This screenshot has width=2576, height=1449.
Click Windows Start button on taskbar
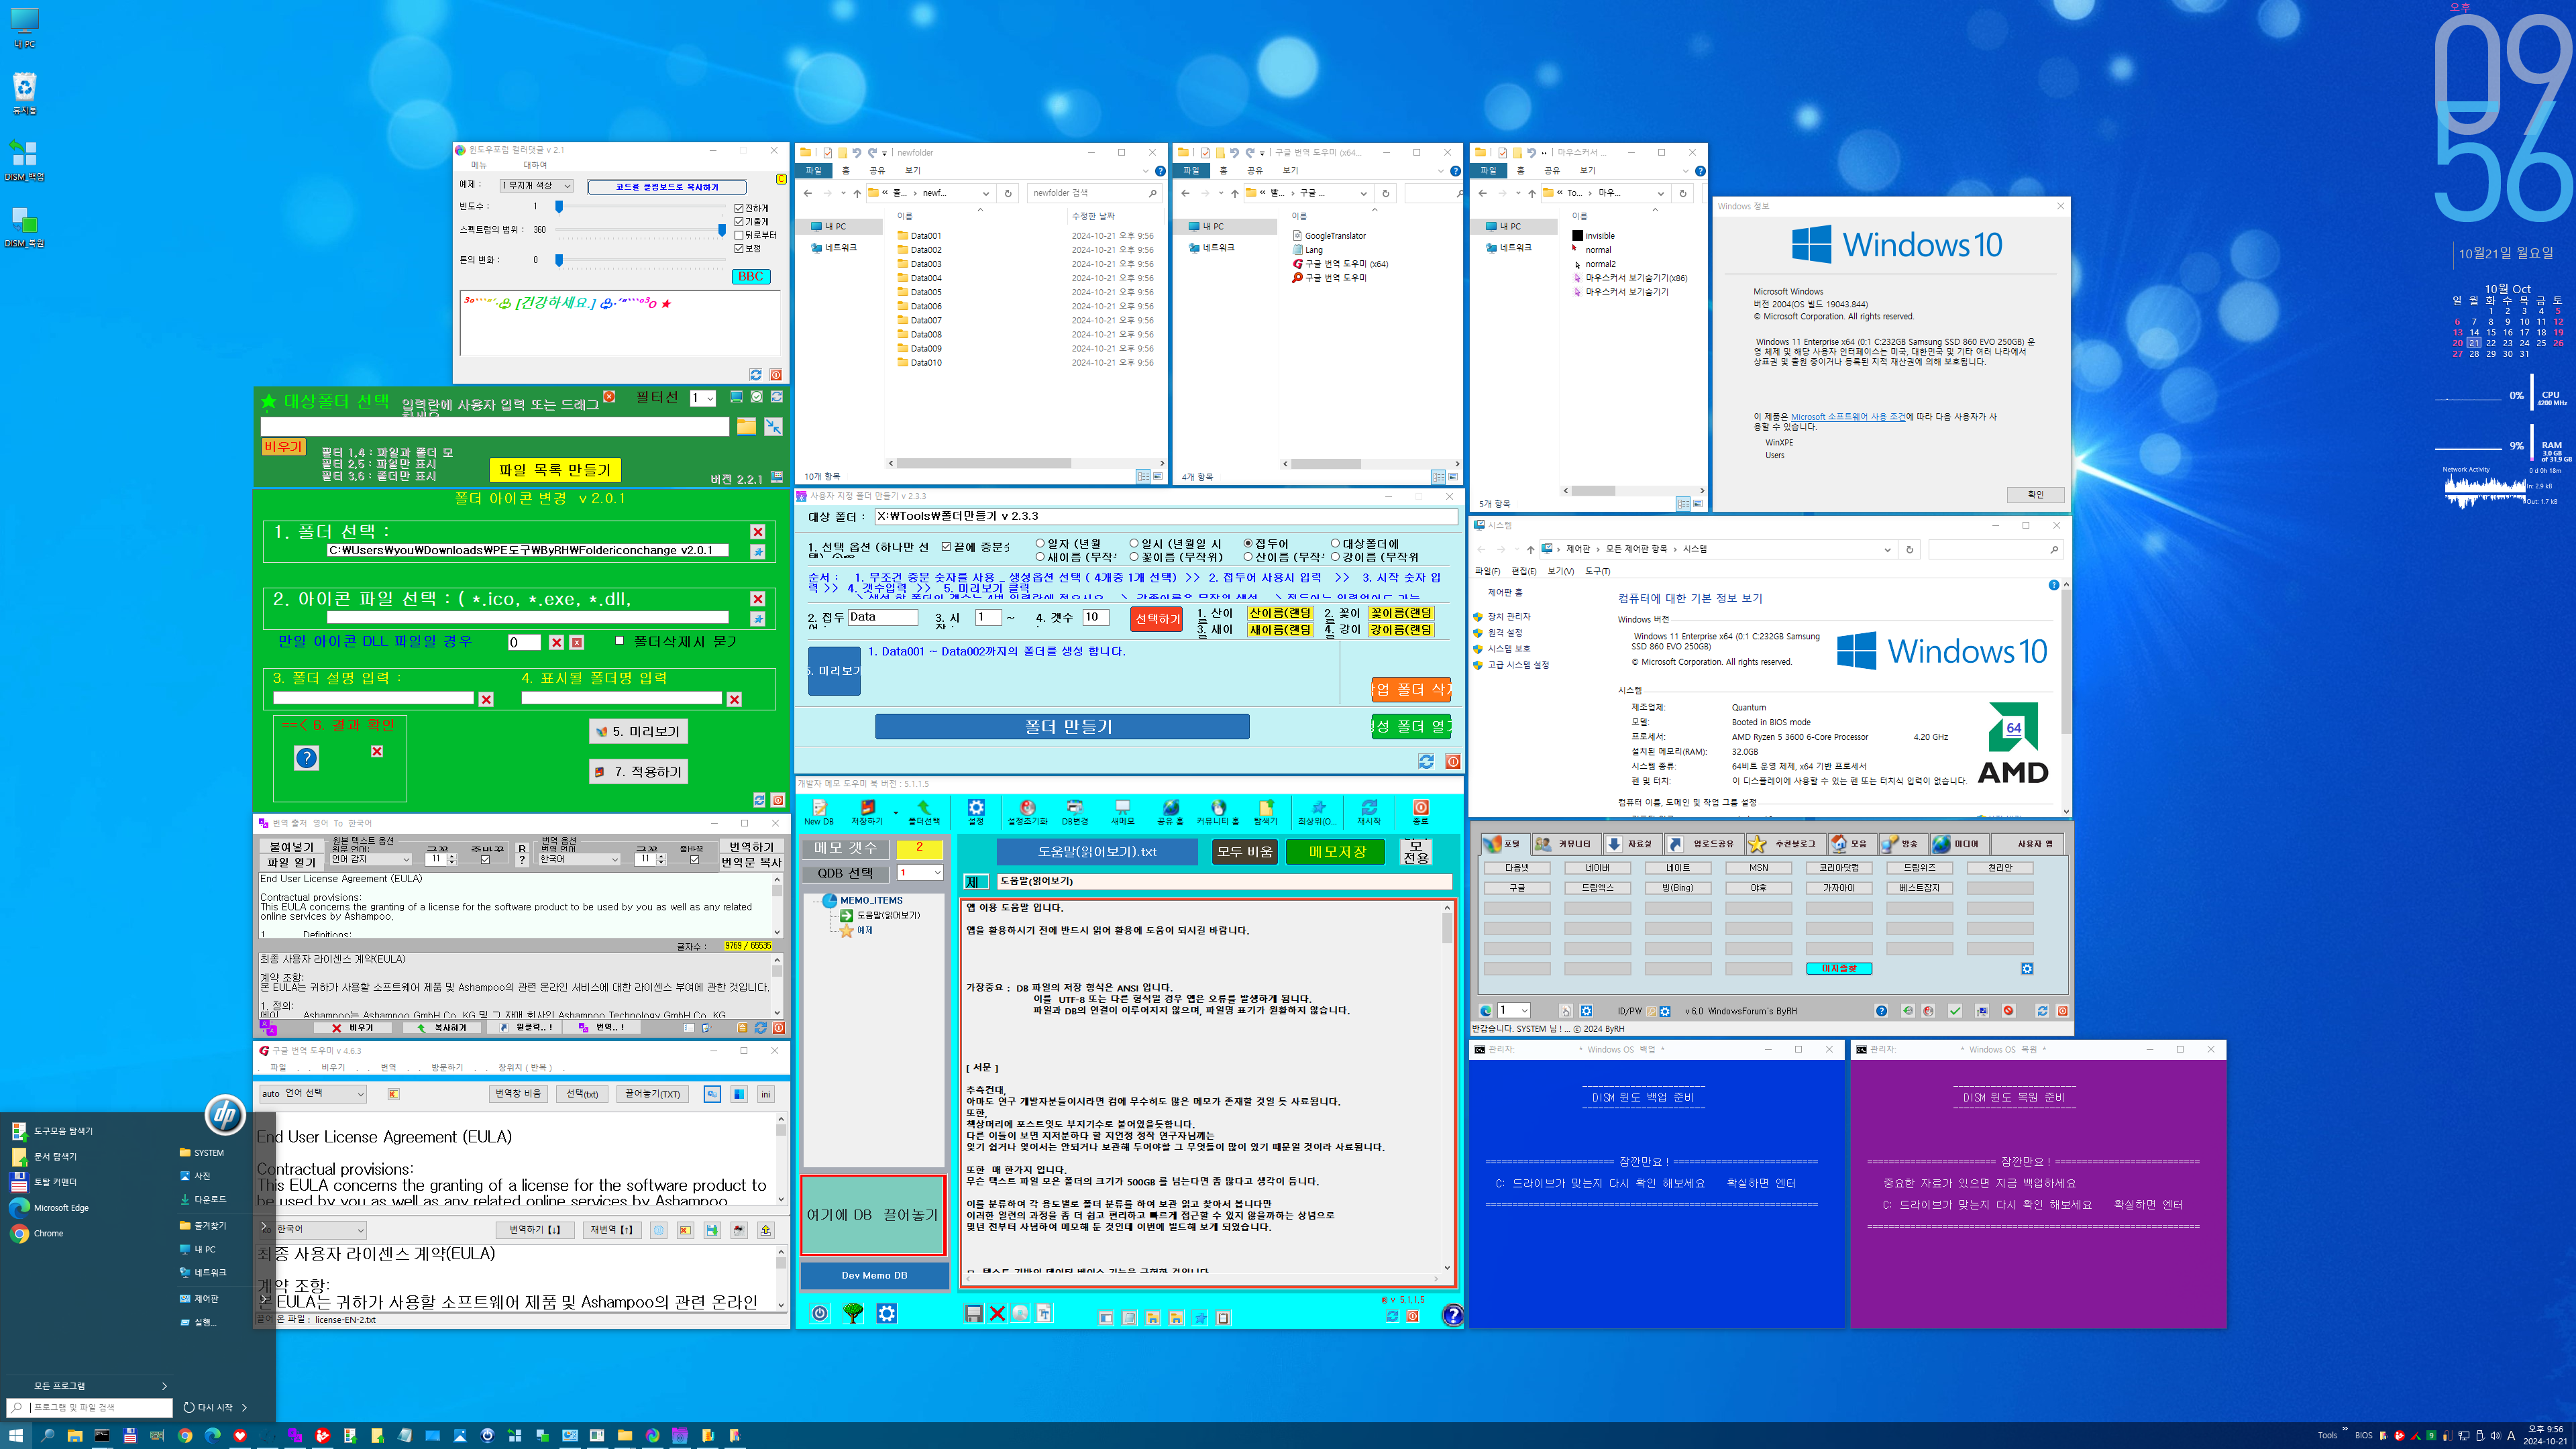16,1435
